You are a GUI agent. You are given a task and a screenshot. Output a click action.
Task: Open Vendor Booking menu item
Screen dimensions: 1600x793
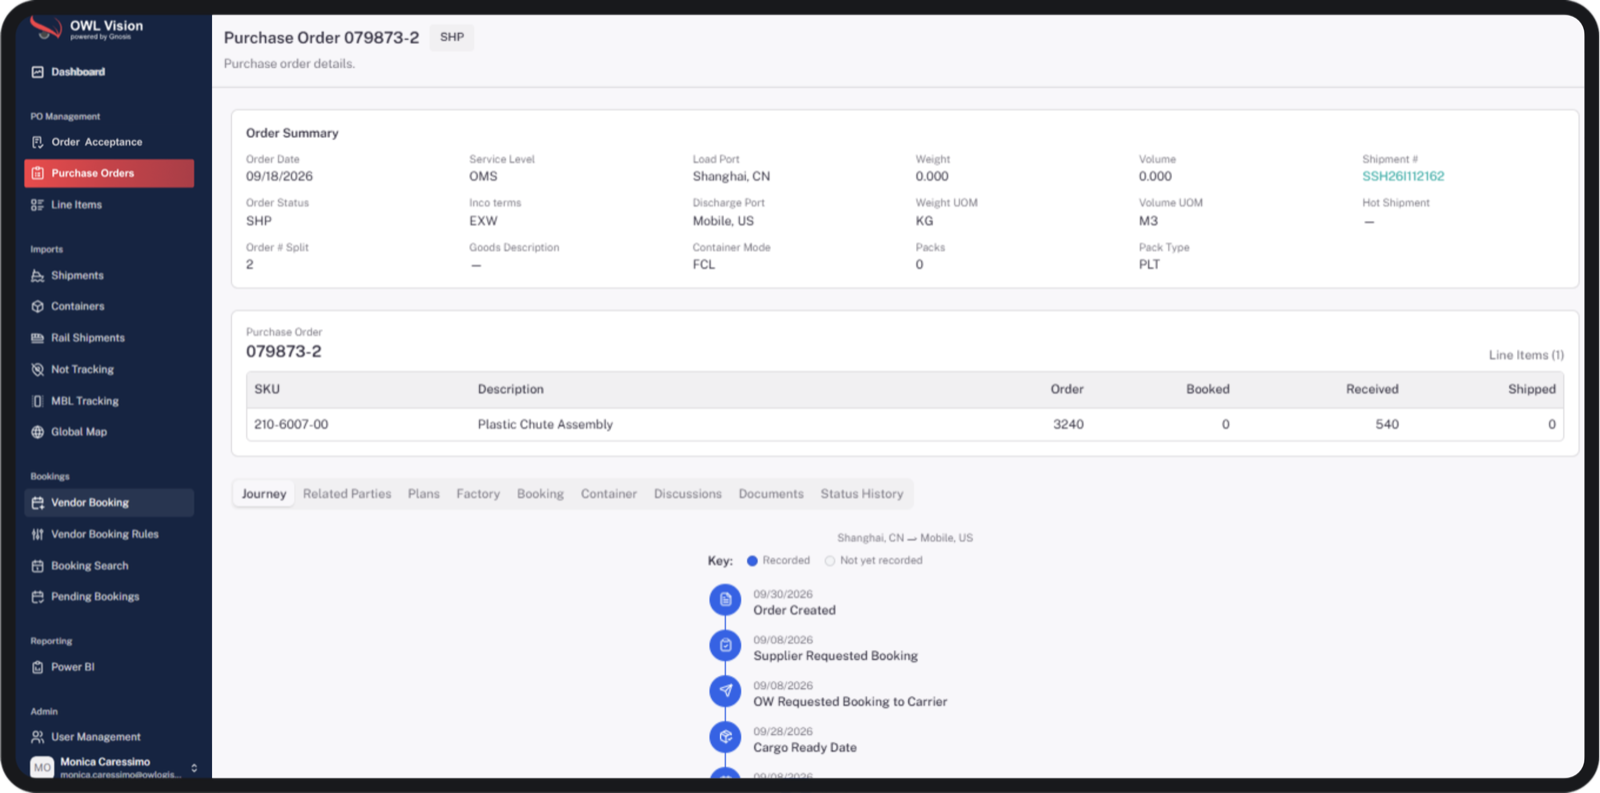[109, 503]
